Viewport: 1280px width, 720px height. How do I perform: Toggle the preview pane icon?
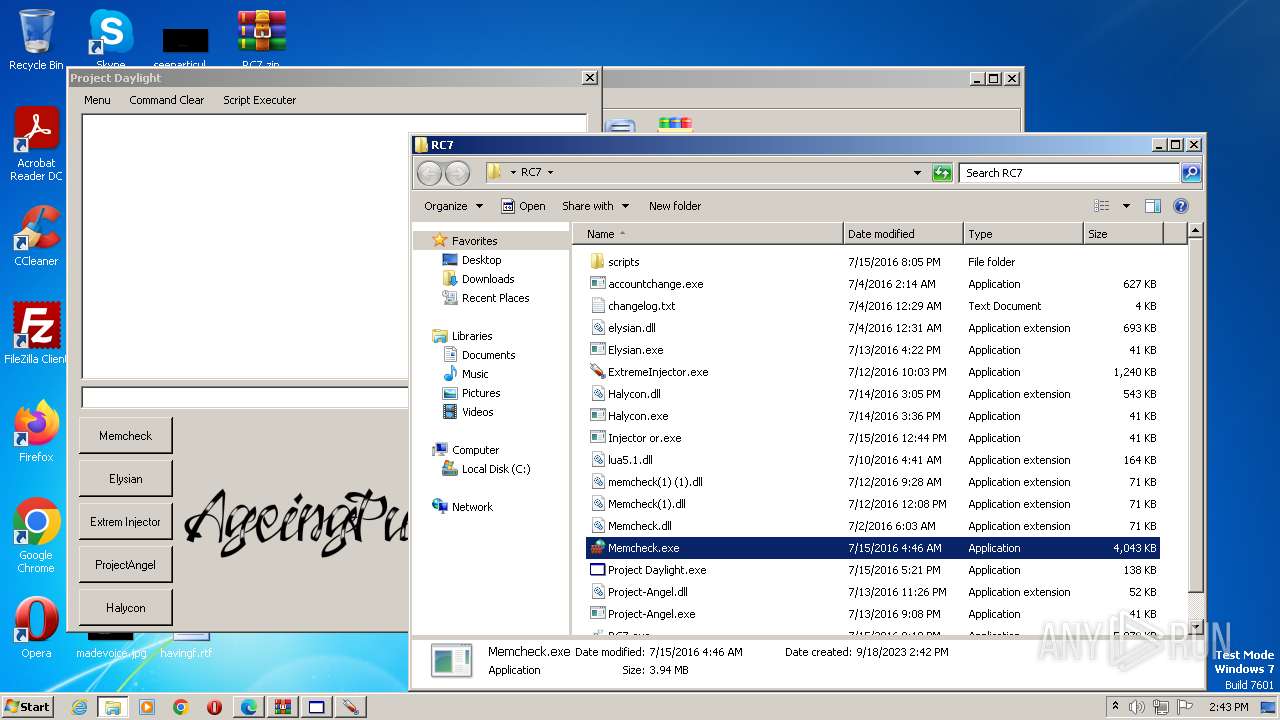pos(1152,206)
